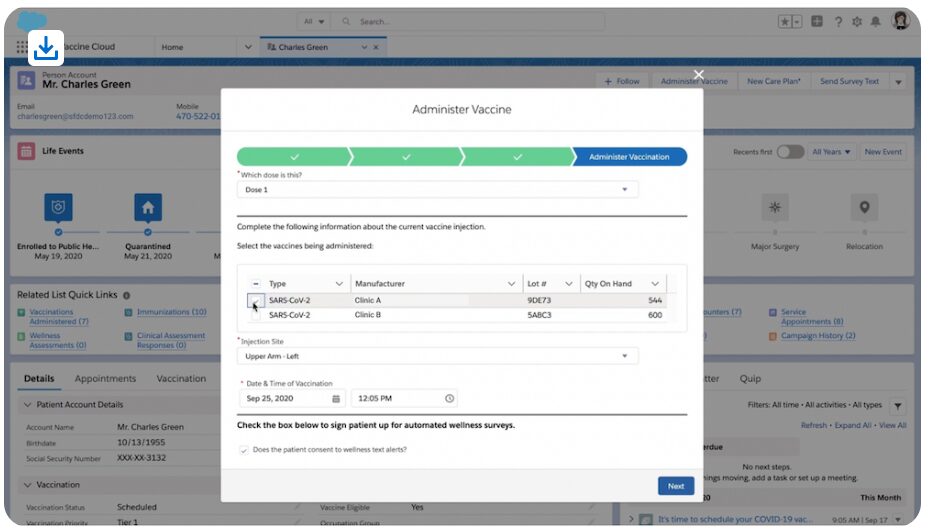Screen dimensions: 929x532
Task: Open the Which dose dropdown
Action: pos(437,189)
